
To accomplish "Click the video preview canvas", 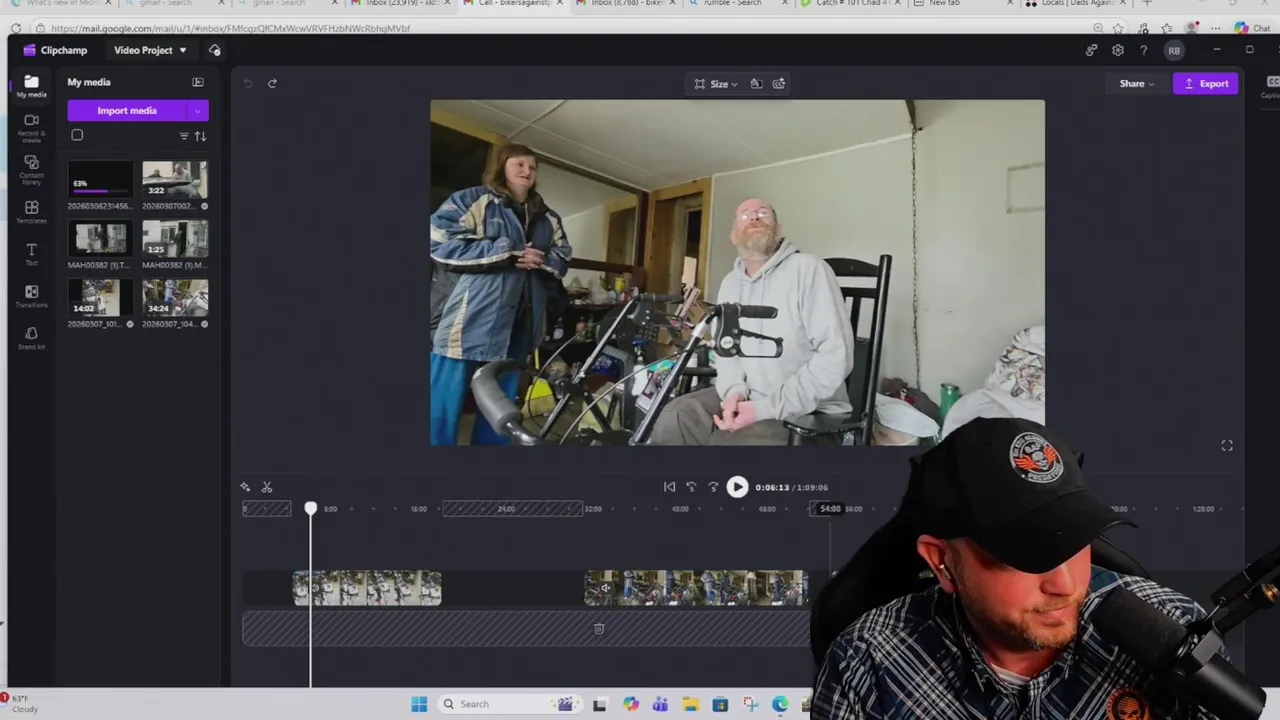I will tap(737, 272).
